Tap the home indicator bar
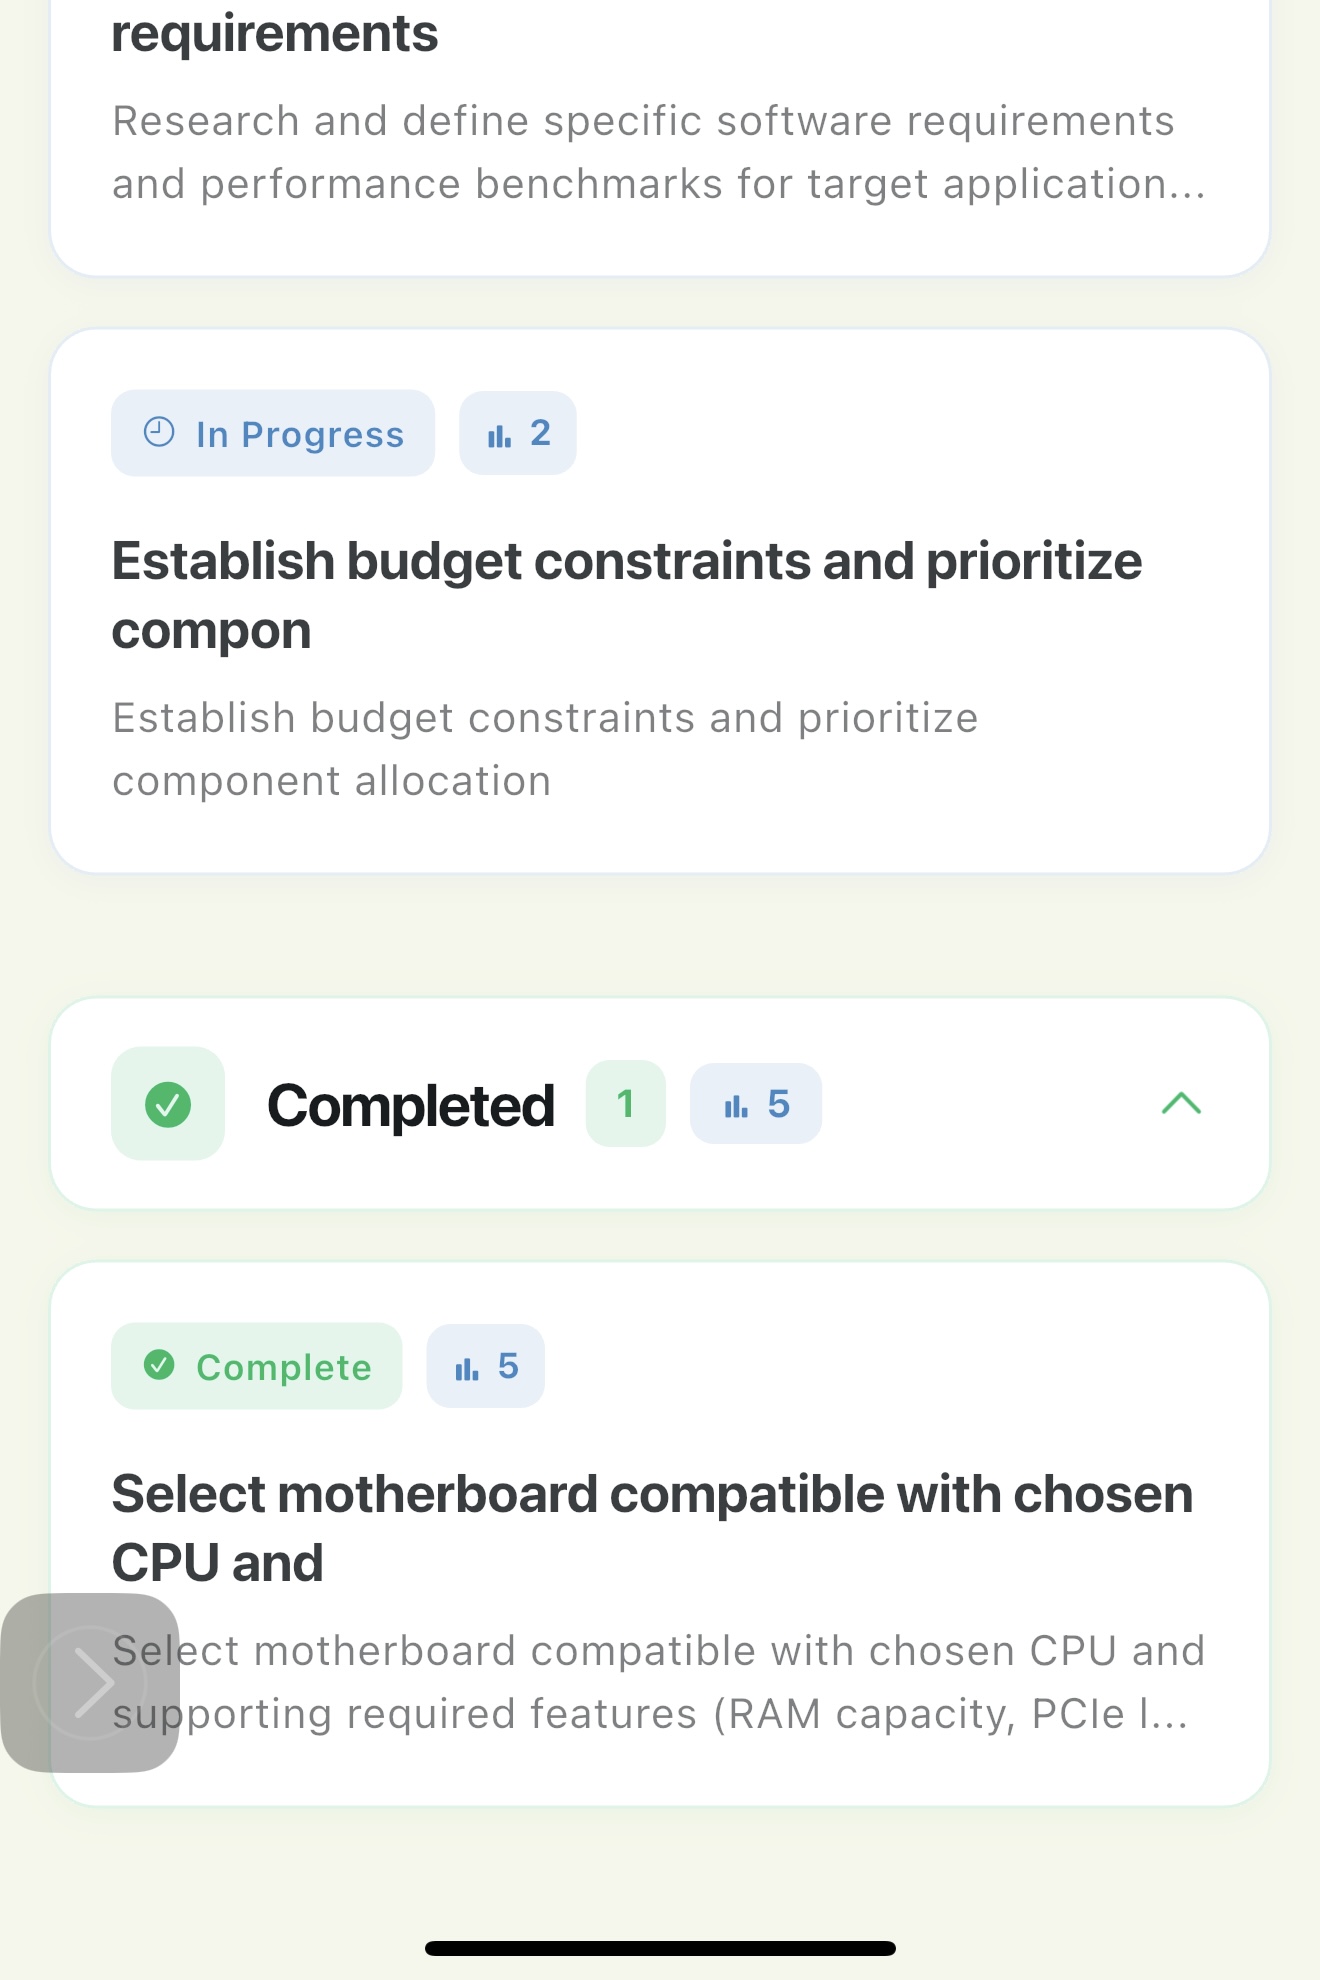The width and height of the screenshot is (1320, 1980). (660, 1948)
